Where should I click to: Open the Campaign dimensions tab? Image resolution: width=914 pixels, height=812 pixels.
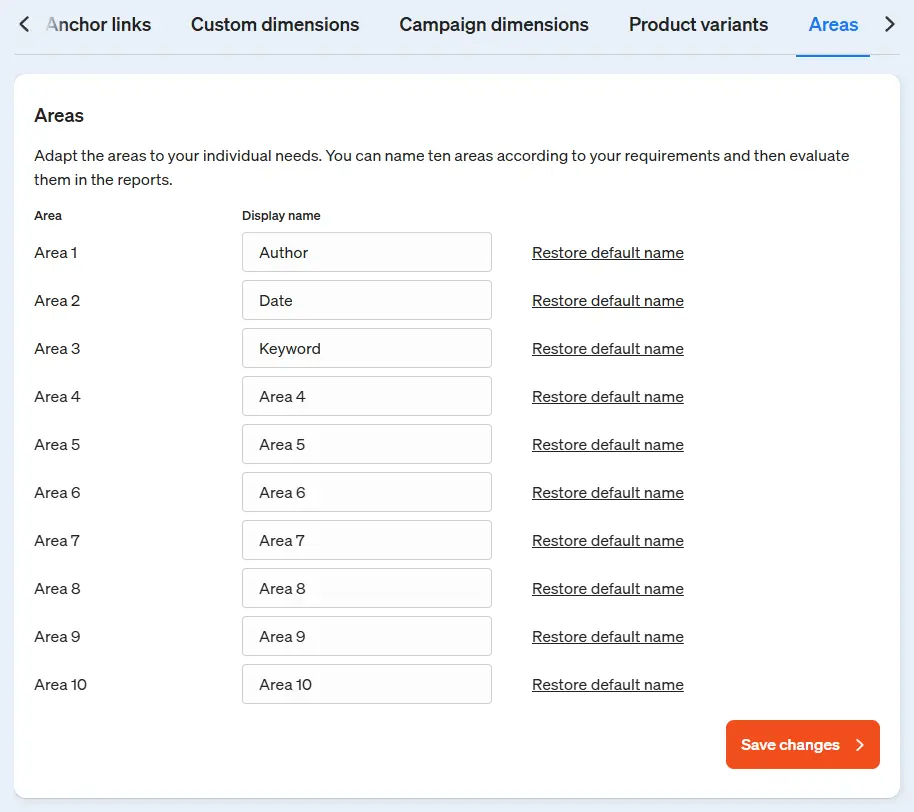(x=494, y=24)
